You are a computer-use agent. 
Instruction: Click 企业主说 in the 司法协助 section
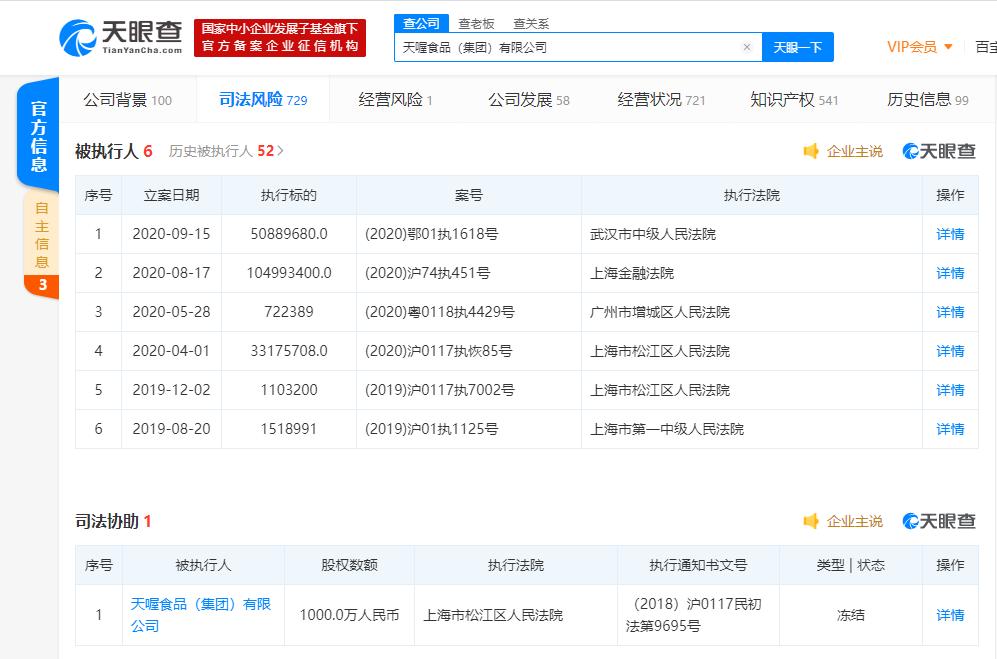pos(855,522)
